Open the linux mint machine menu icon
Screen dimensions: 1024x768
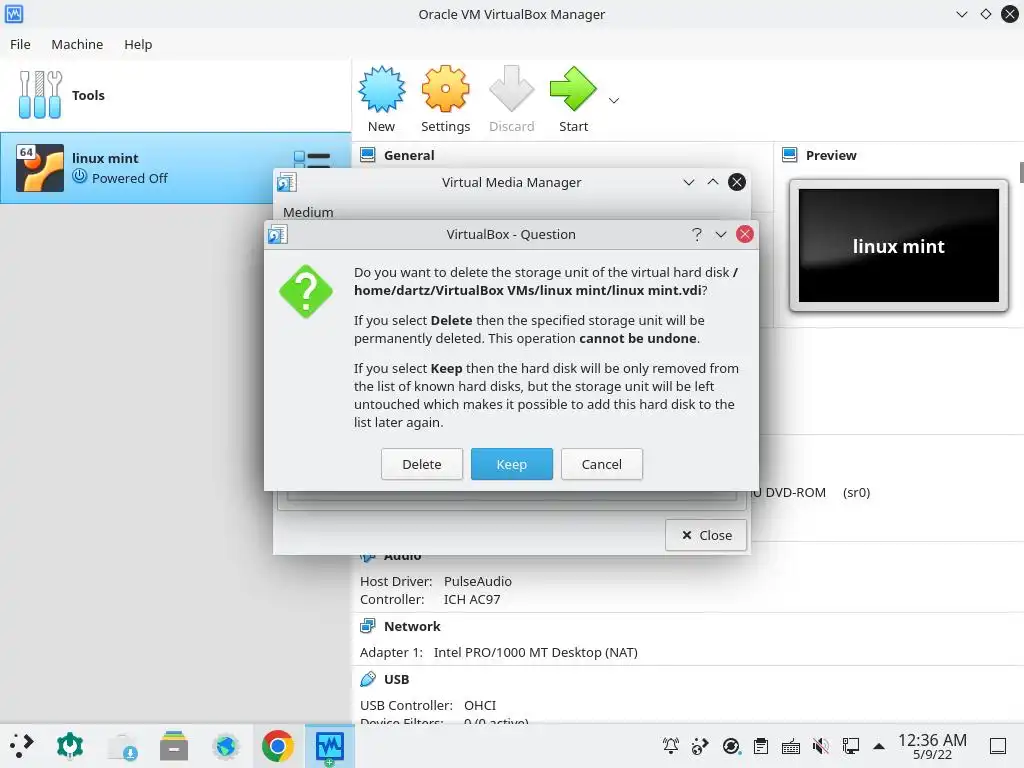312,159
